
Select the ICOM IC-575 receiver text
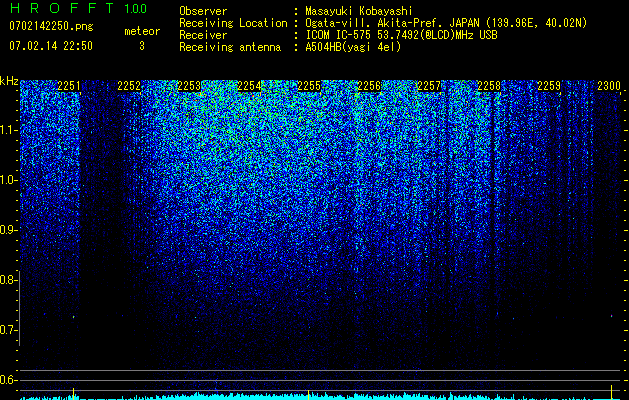401,35
